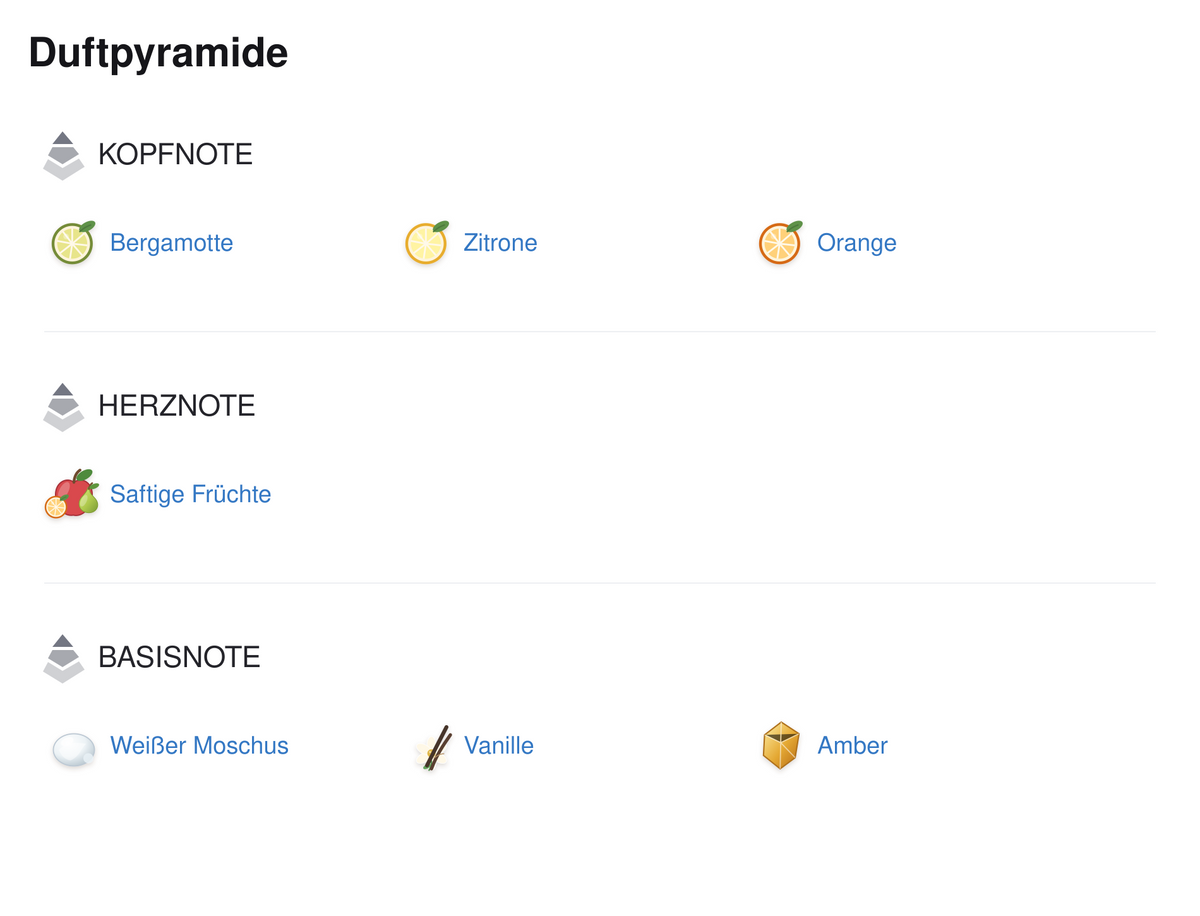This screenshot has width=1200, height=916.
Task: Click the Vanille pod flower icon
Action: (431, 747)
